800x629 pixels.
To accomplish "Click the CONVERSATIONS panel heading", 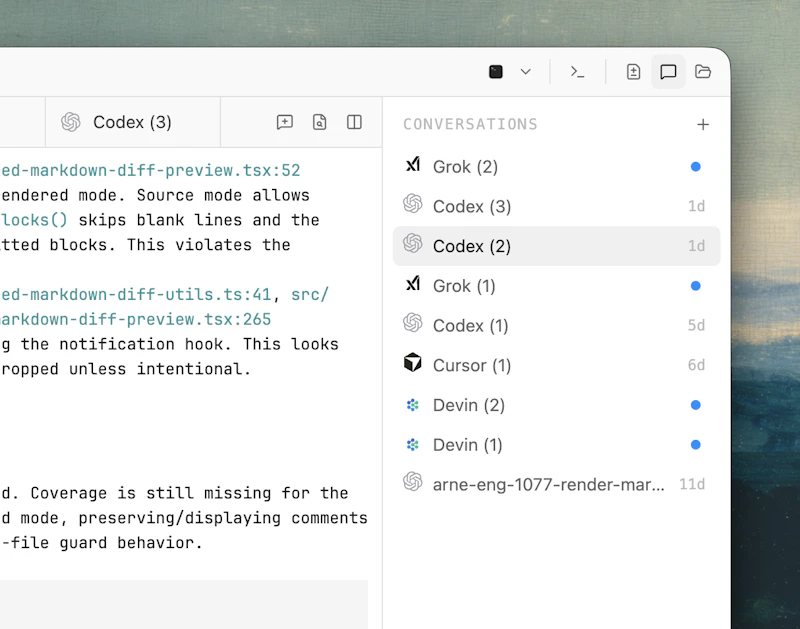I will click(x=470, y=124).
